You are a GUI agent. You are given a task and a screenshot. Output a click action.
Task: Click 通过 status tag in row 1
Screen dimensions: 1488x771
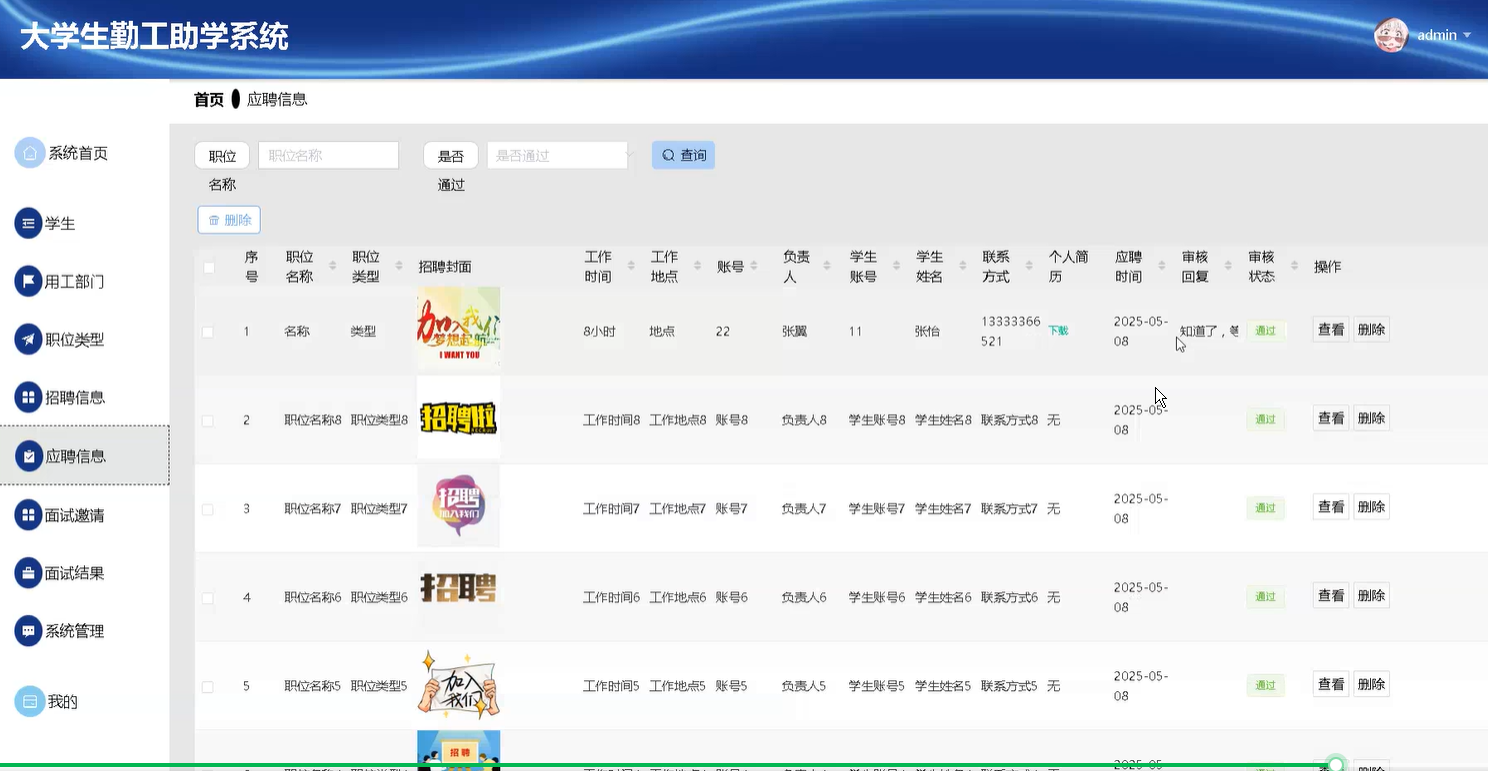pyautogui.click(x=1265, y=331)
